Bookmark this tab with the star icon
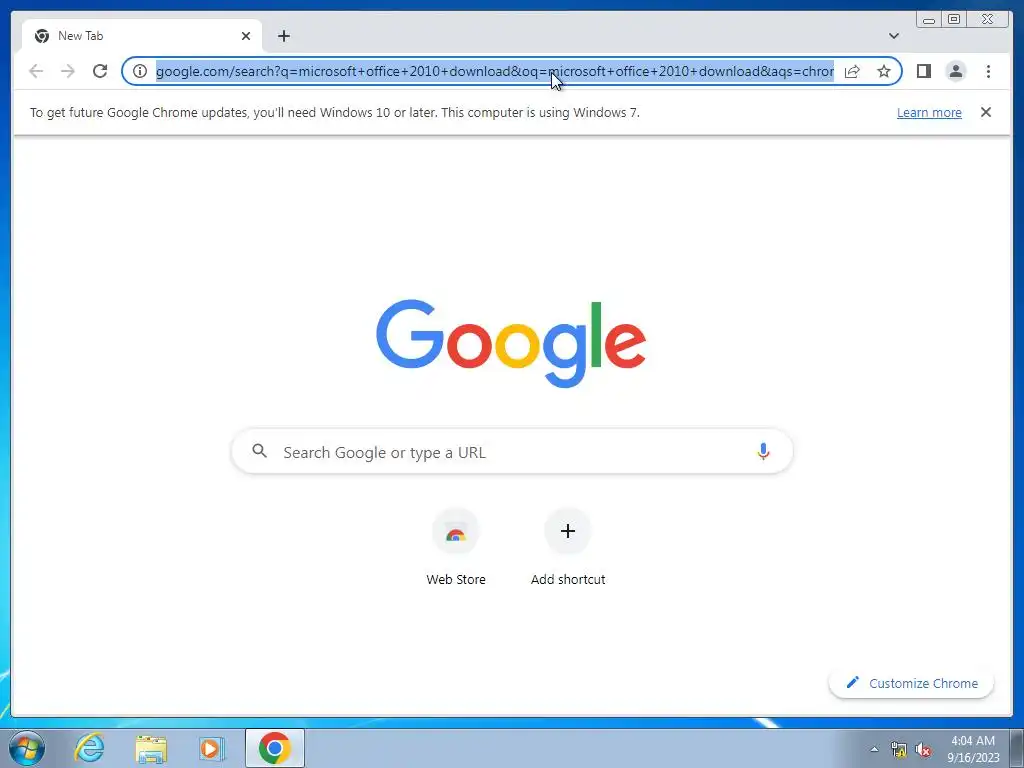 point(884,71)
